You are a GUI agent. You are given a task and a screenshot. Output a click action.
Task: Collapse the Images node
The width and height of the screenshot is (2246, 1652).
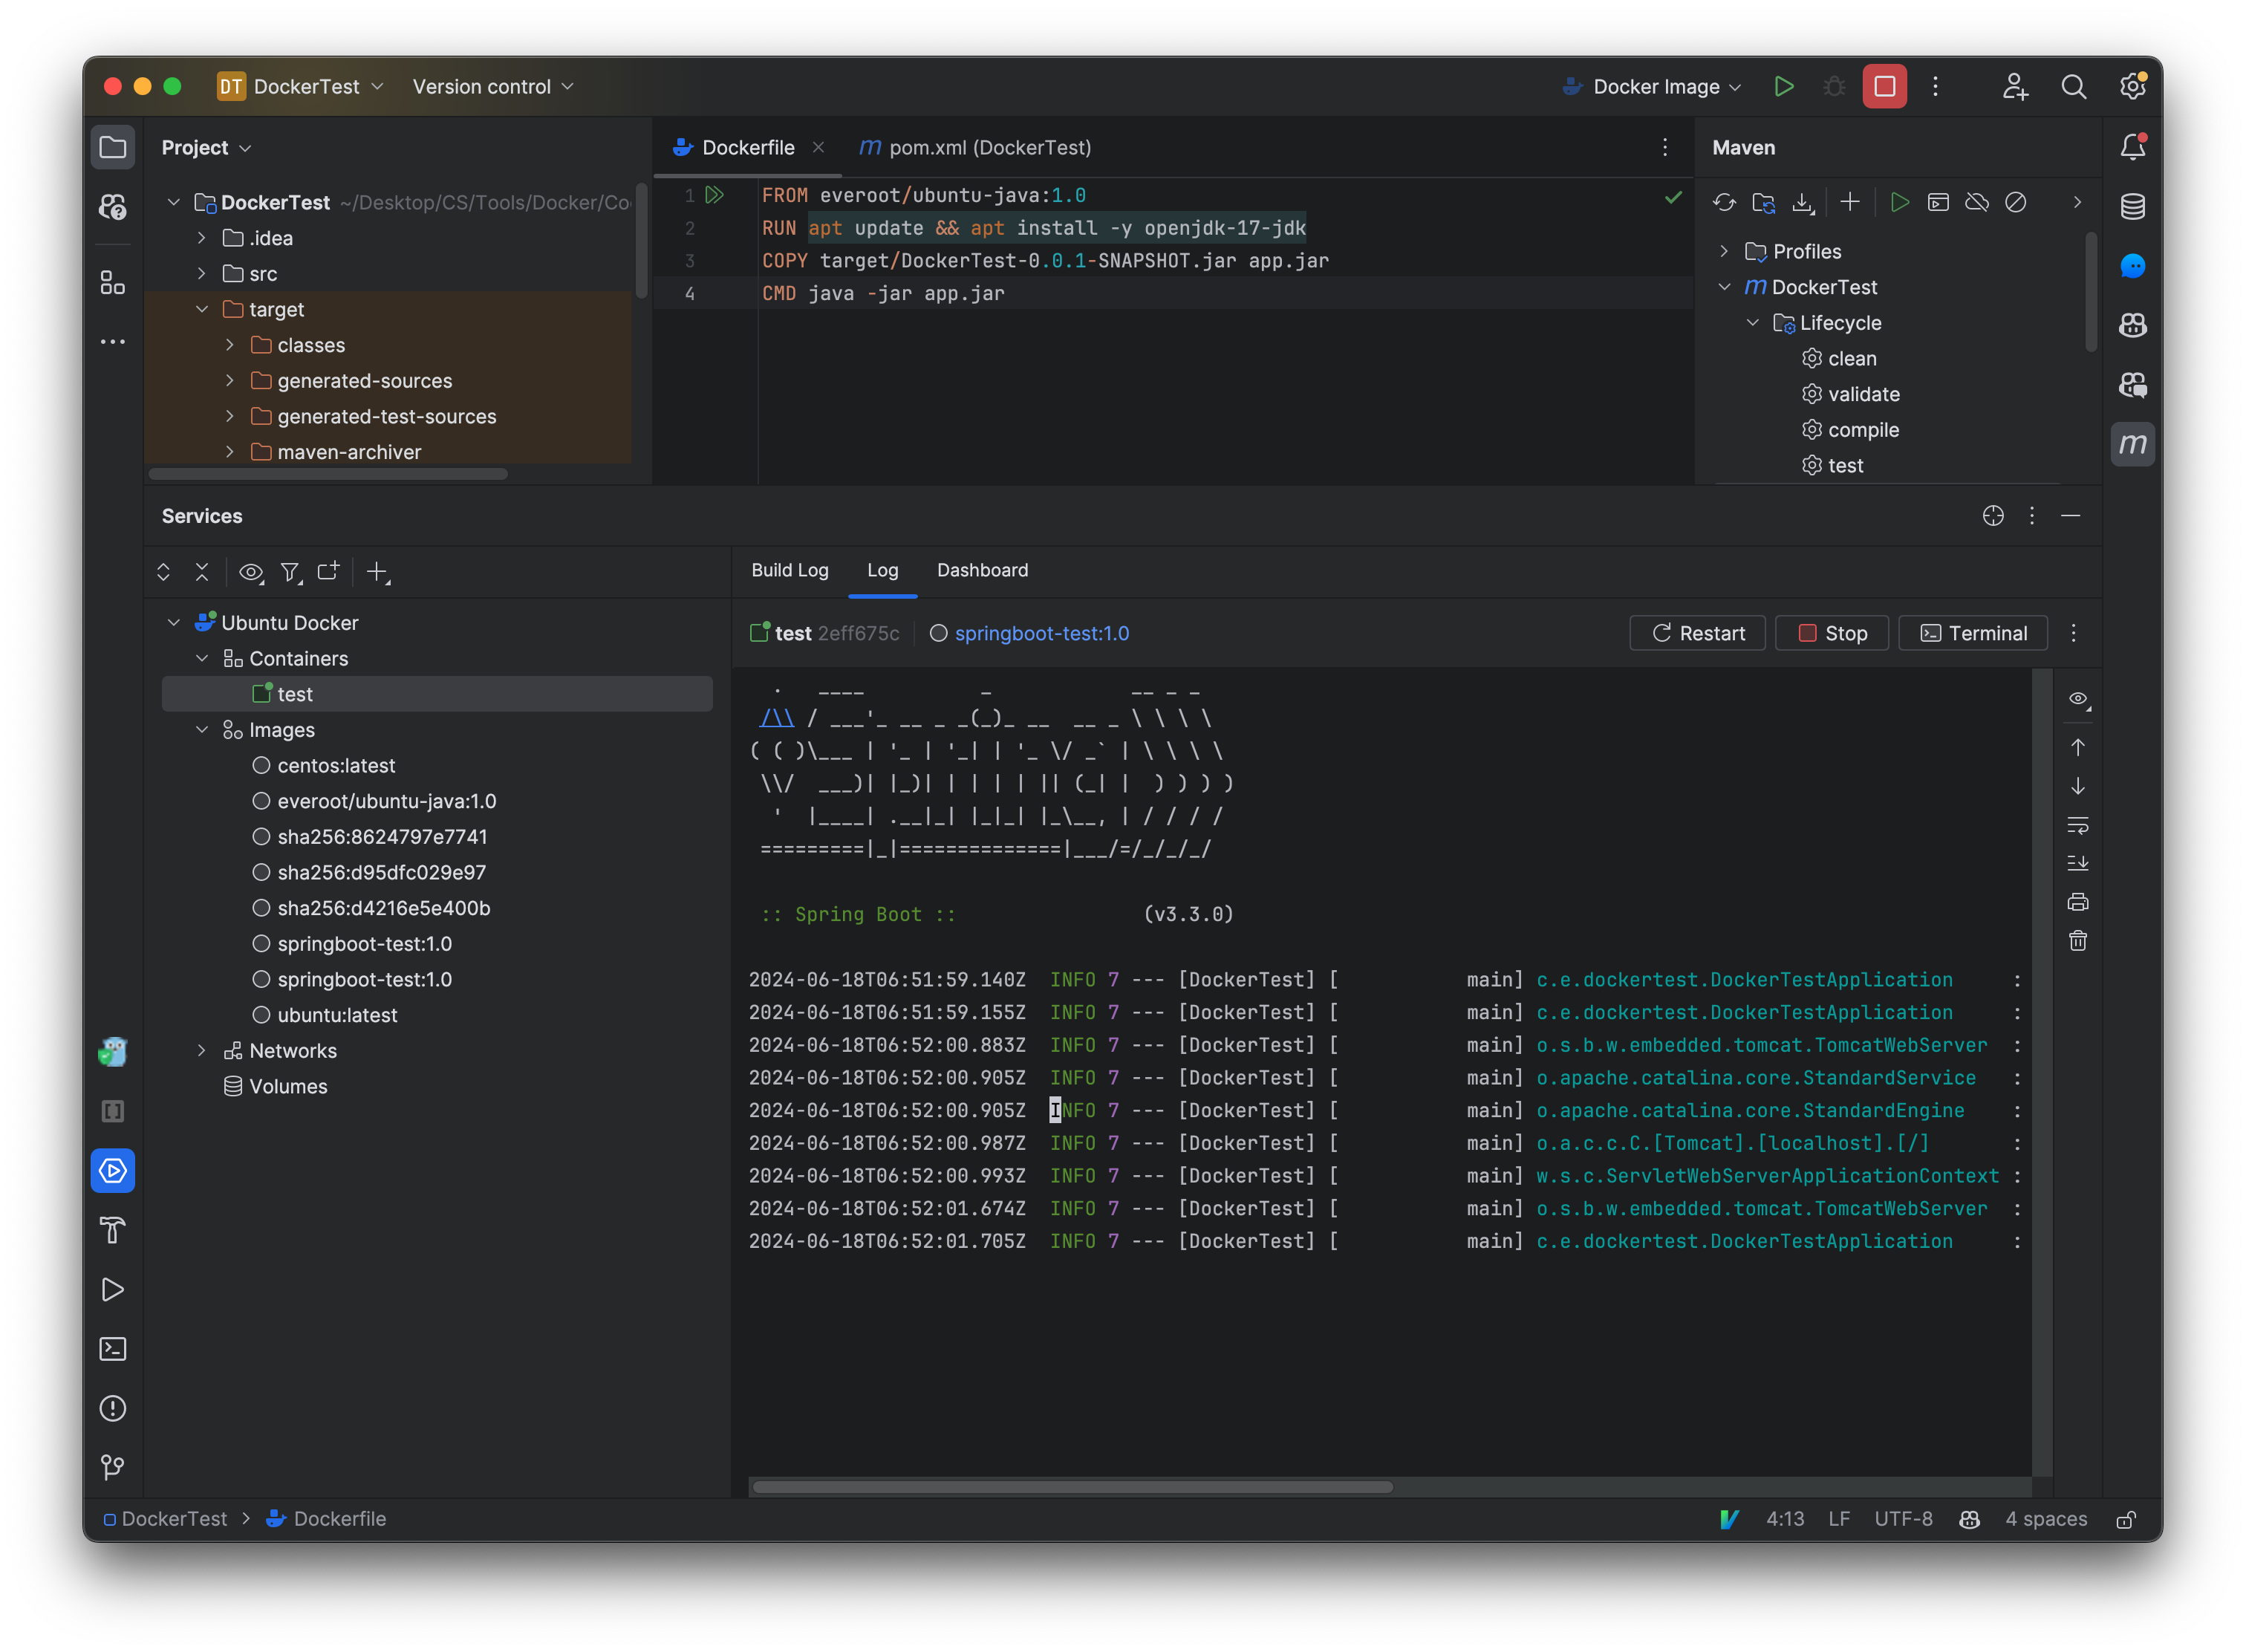[202, 730]
